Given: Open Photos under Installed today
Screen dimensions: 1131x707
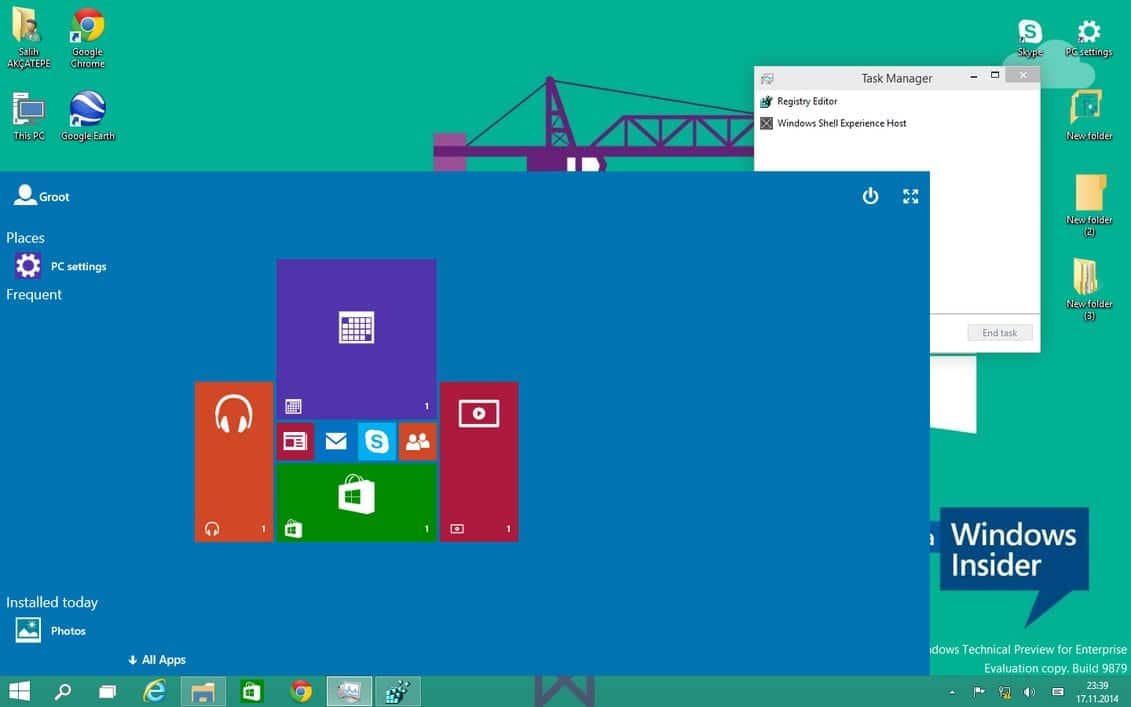Looking at the screenshot, I should [x=50, y=631].
